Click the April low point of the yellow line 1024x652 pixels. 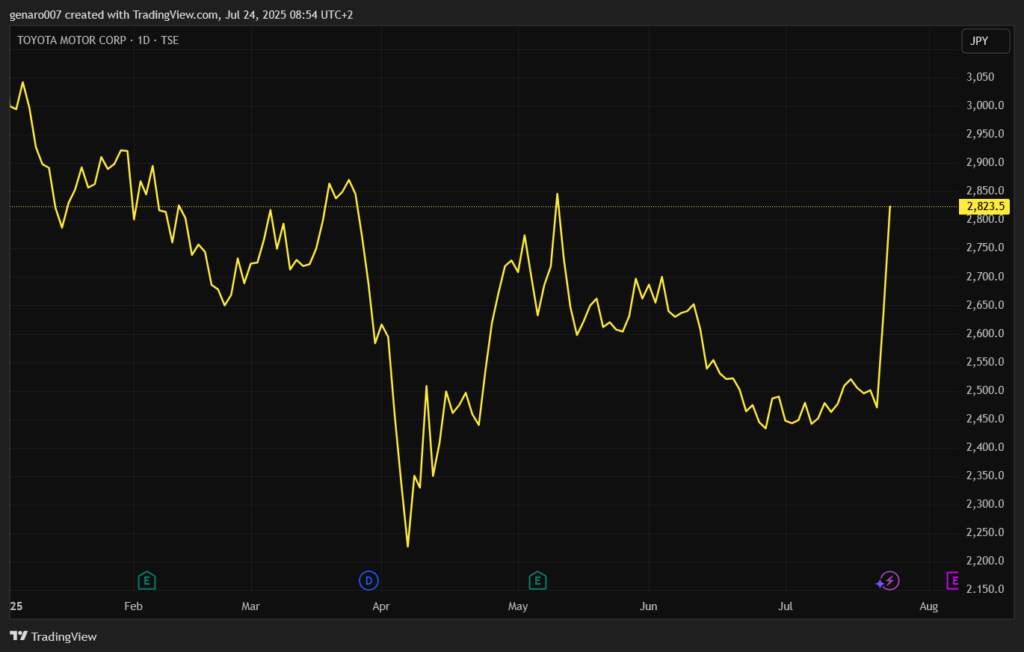click(x=408, y=546)
